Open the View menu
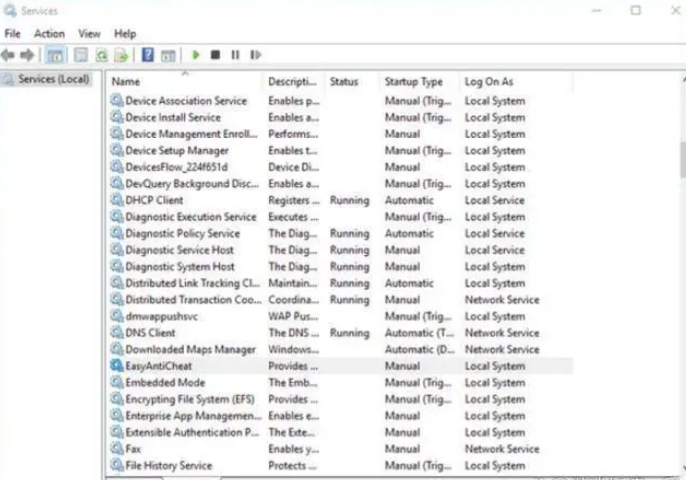Screen dimensions: 686x480 coord(89,33)
